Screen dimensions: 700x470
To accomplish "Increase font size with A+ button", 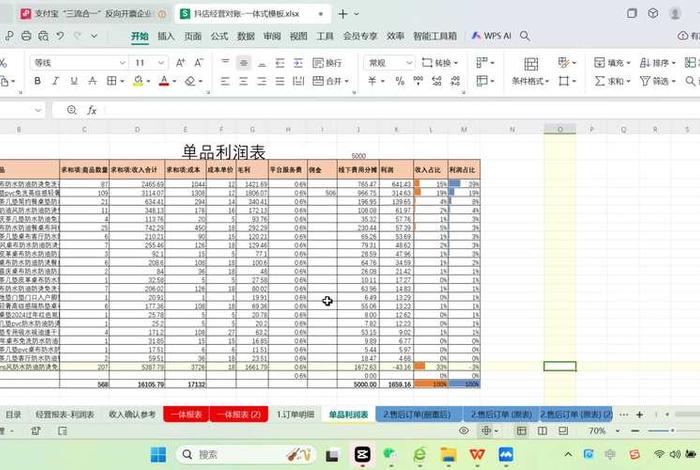I will [x=180, y=63].
